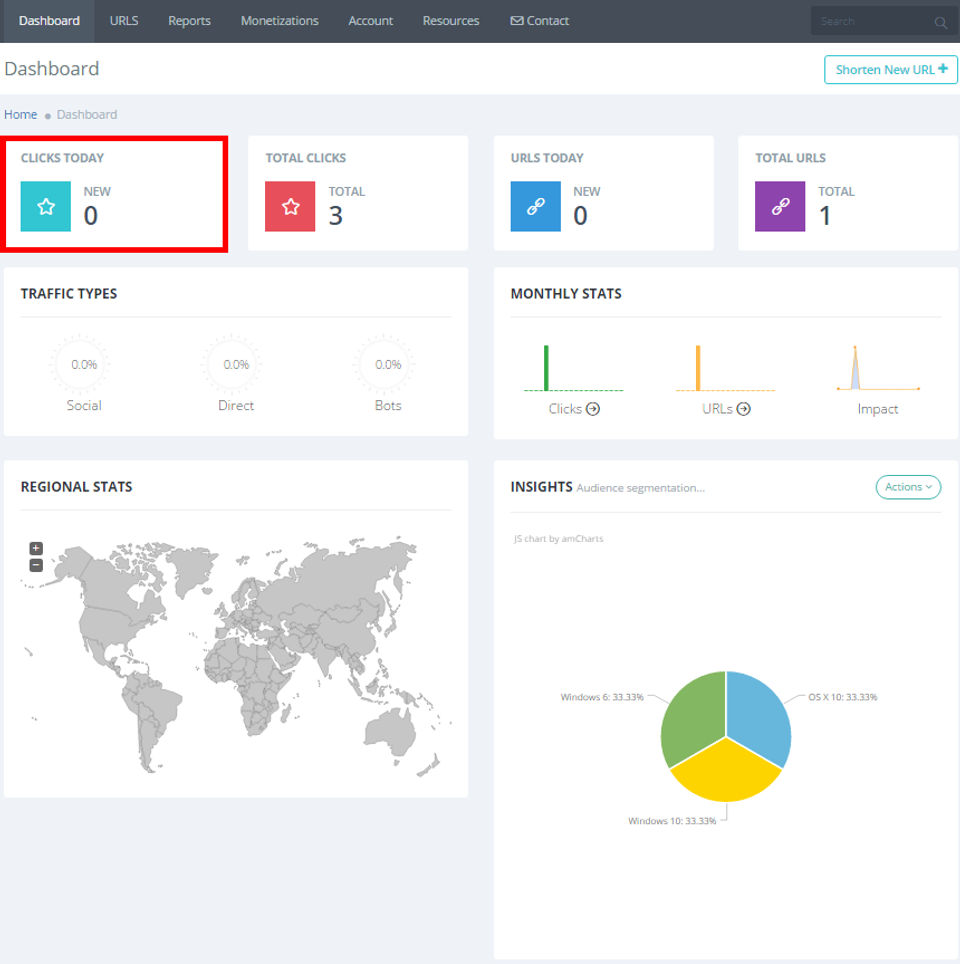The image size is (960, 964).
Task: Click the orange URLs sparkline chart
Action: pyautogui.click(x=725, y=368)
